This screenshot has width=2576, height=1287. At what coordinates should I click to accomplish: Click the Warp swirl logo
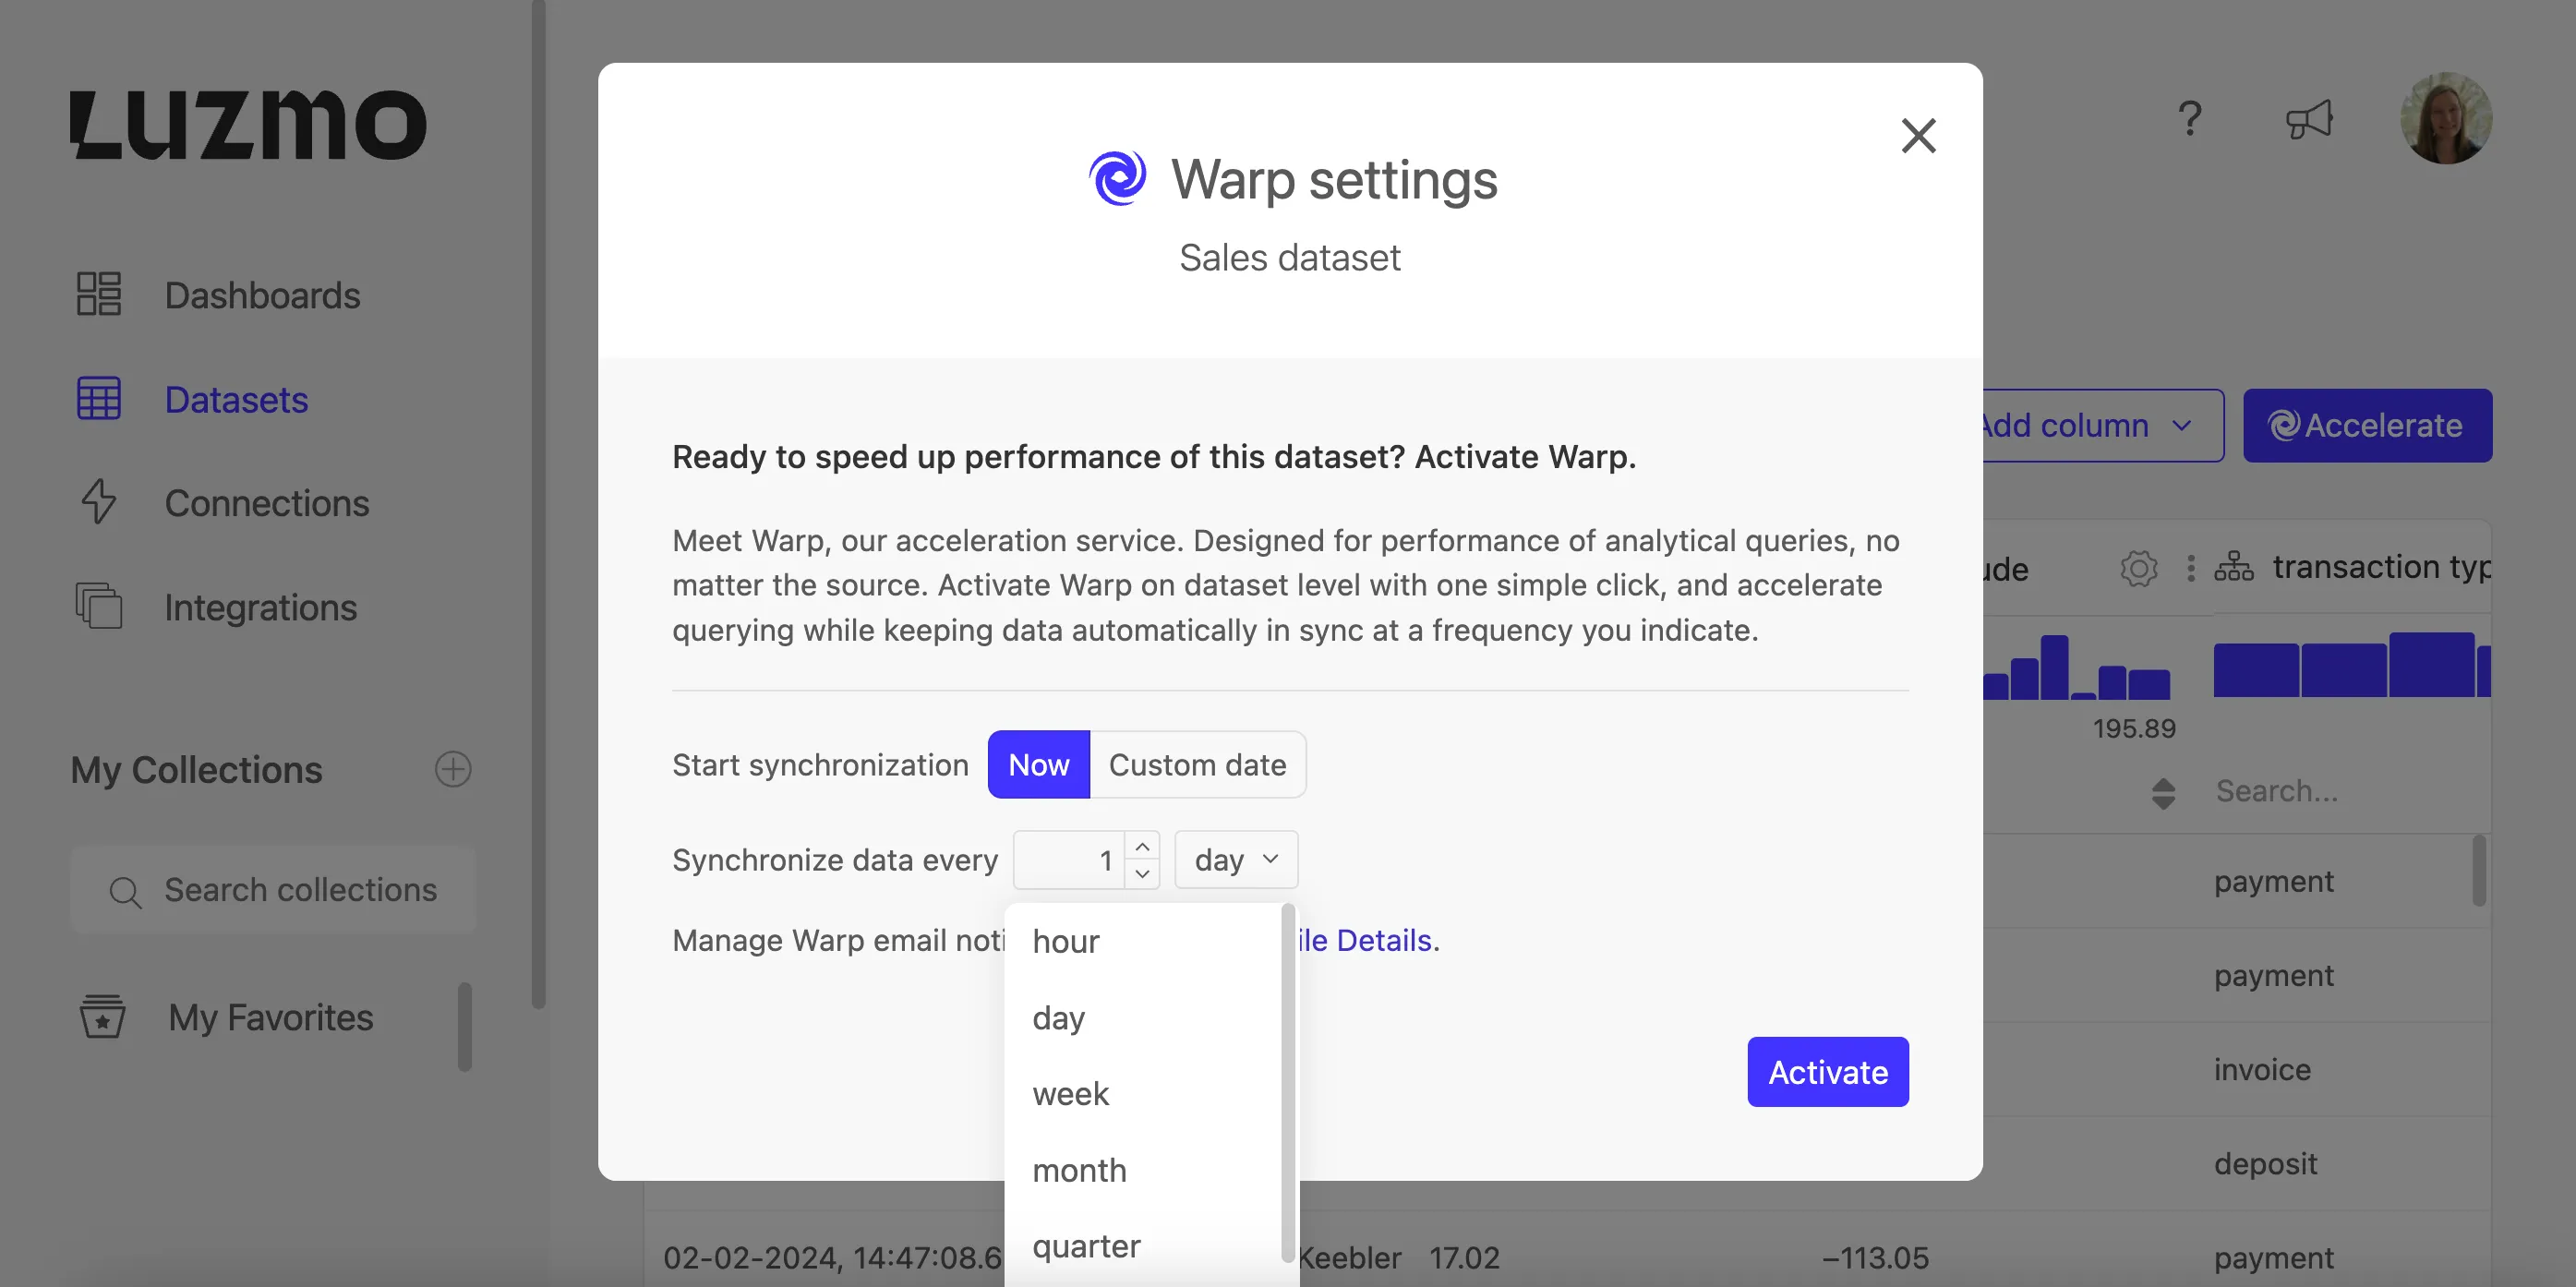tap(1117, 178)
